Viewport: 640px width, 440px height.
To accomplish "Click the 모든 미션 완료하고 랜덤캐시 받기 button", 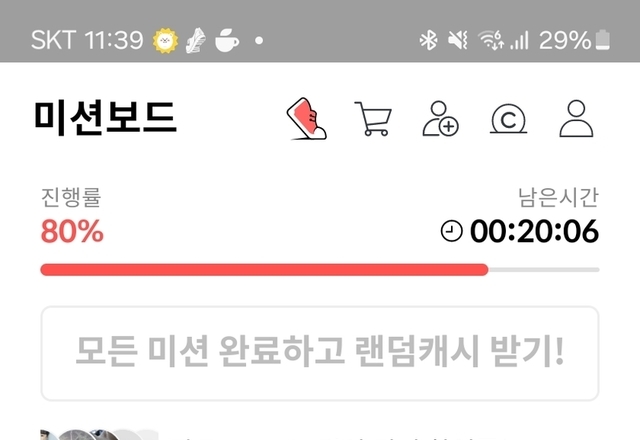I will click(320, 353).
